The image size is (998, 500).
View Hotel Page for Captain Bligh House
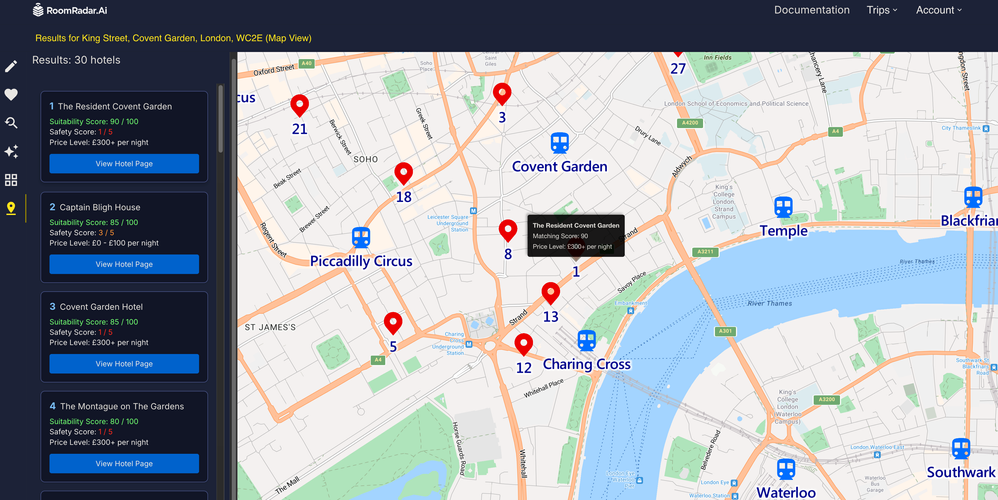124,264
